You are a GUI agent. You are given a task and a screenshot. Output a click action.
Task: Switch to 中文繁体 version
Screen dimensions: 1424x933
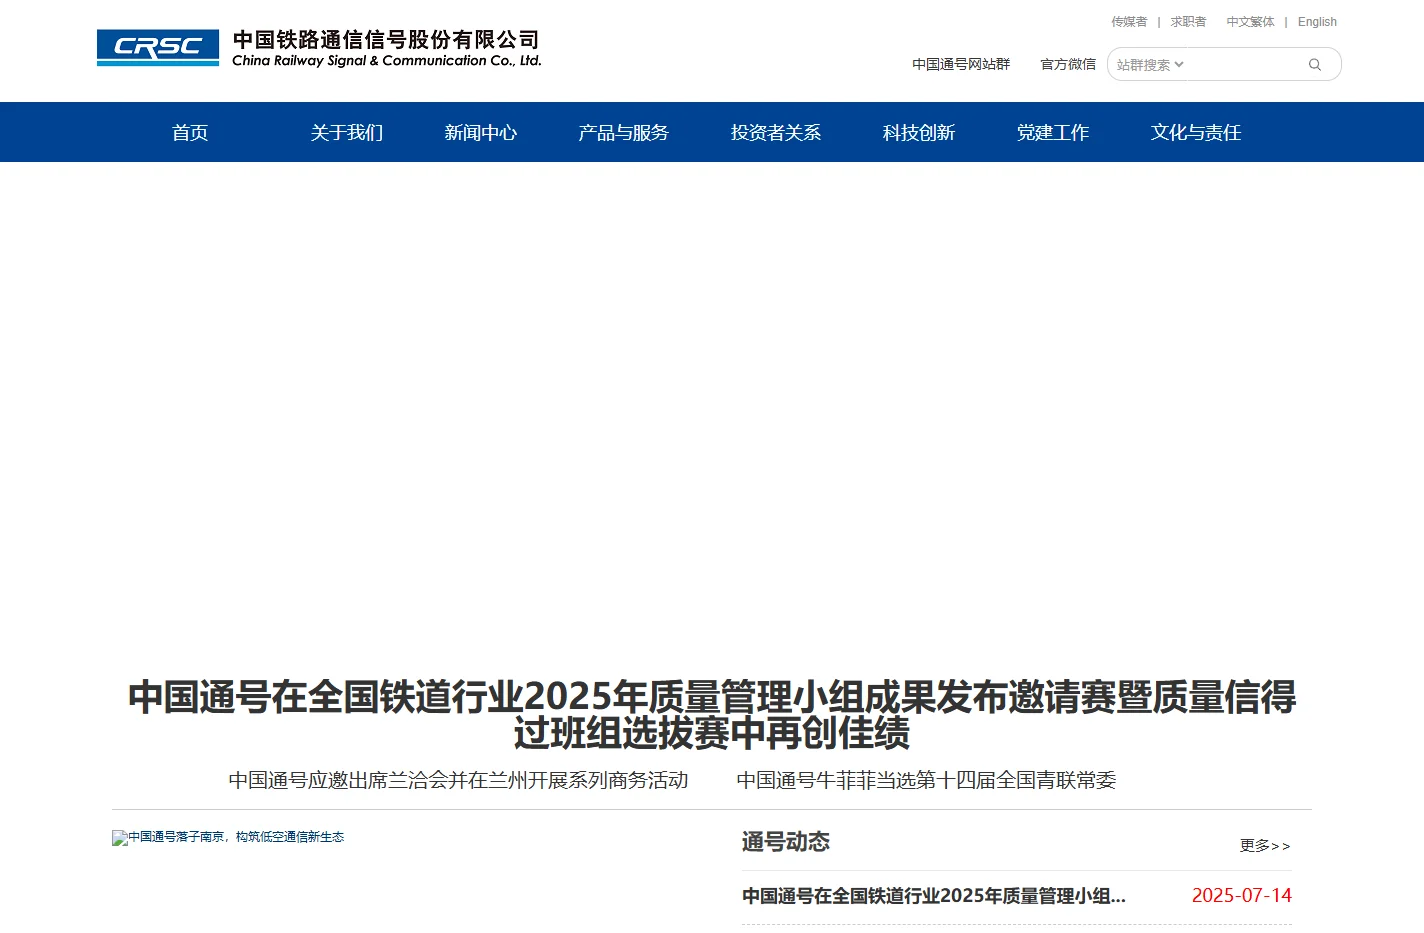(1250, 22)
